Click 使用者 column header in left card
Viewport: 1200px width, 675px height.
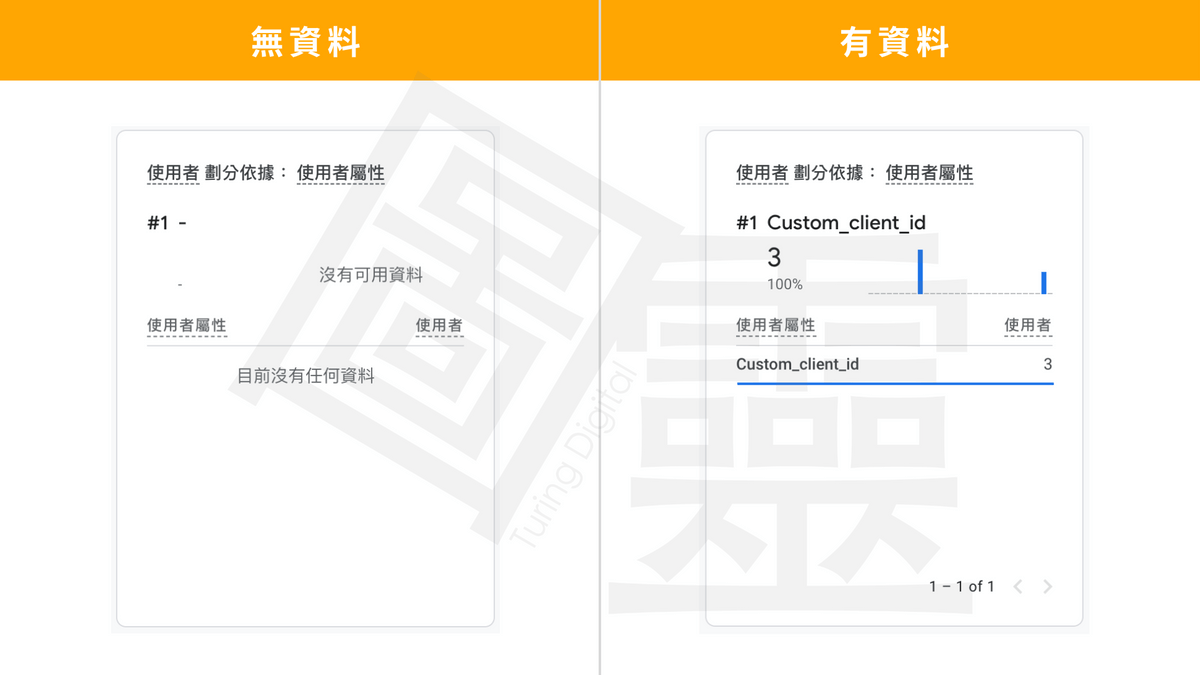pos(439,326)
